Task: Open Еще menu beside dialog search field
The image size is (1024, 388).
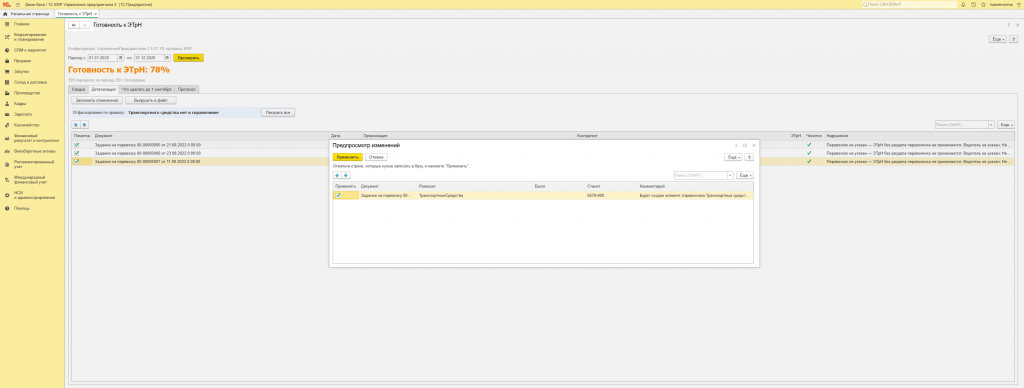Action: pyautogui.click(x=744, y=175)
